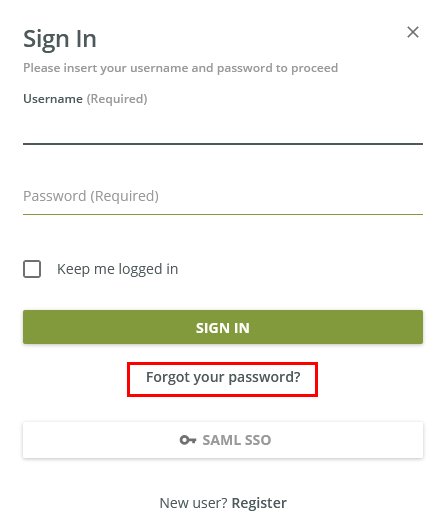
Task: Click the green SIGN IN button
Action: [x=223, y=327]
